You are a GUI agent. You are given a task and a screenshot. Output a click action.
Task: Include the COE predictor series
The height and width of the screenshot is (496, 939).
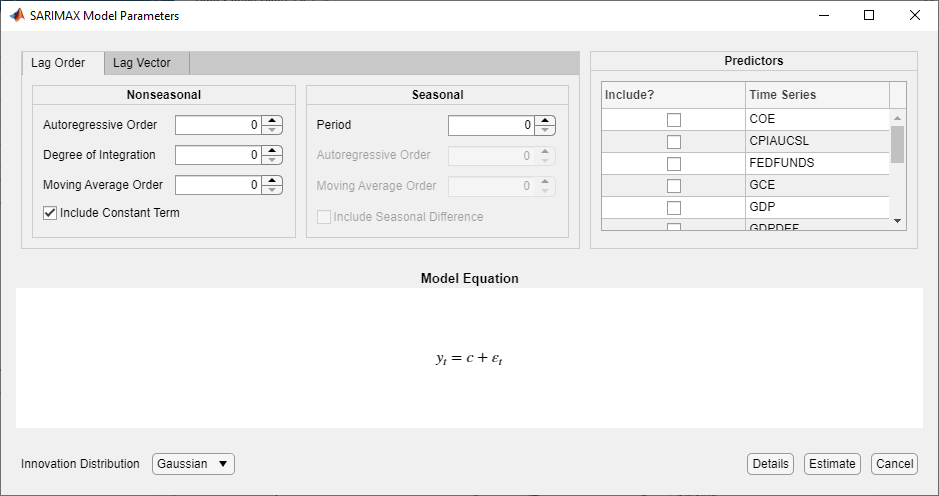coord(674,119)
